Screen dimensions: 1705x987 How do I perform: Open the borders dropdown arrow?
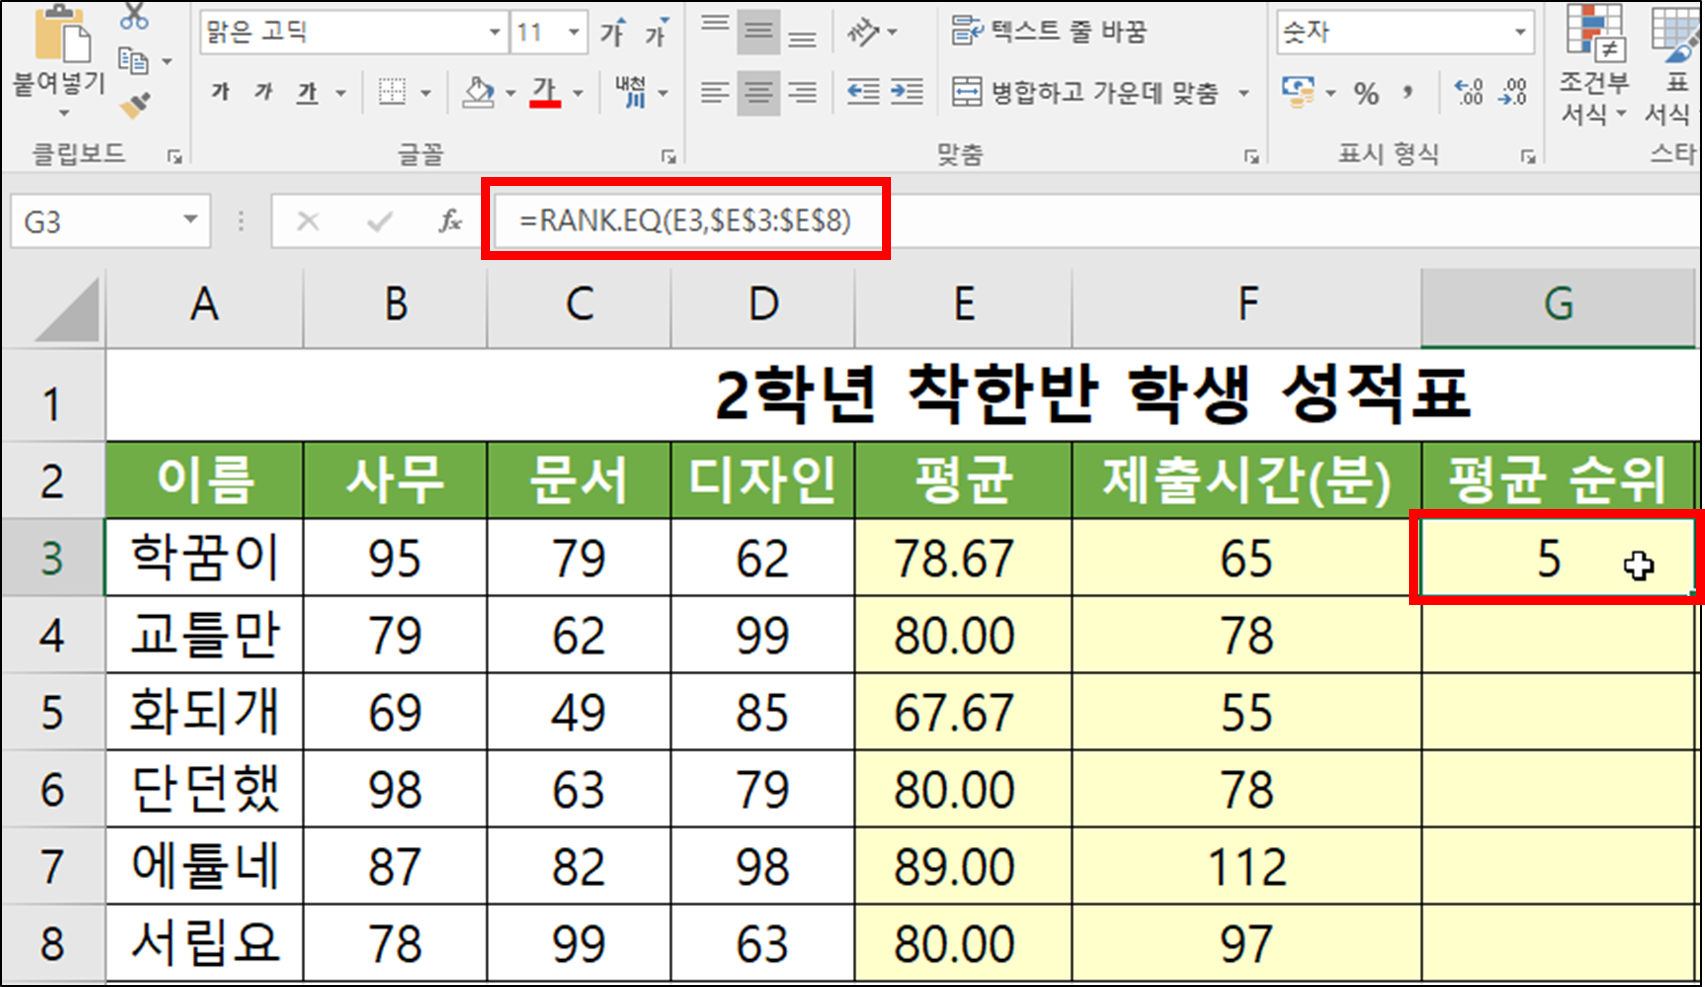coord(425,94)
